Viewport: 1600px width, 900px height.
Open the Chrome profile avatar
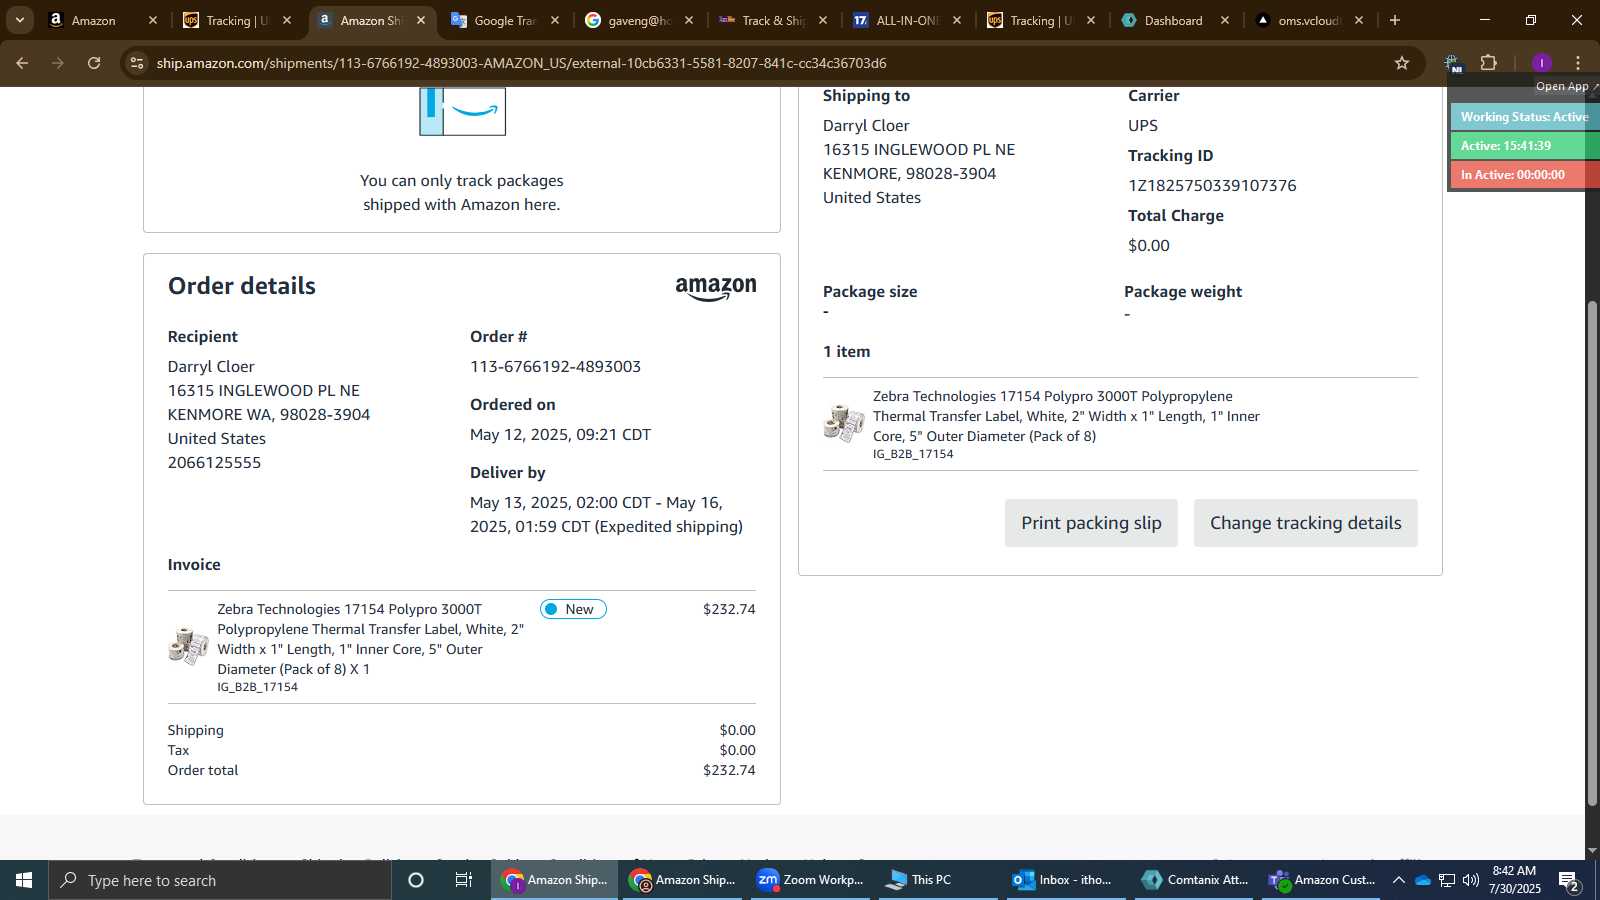1542,63
